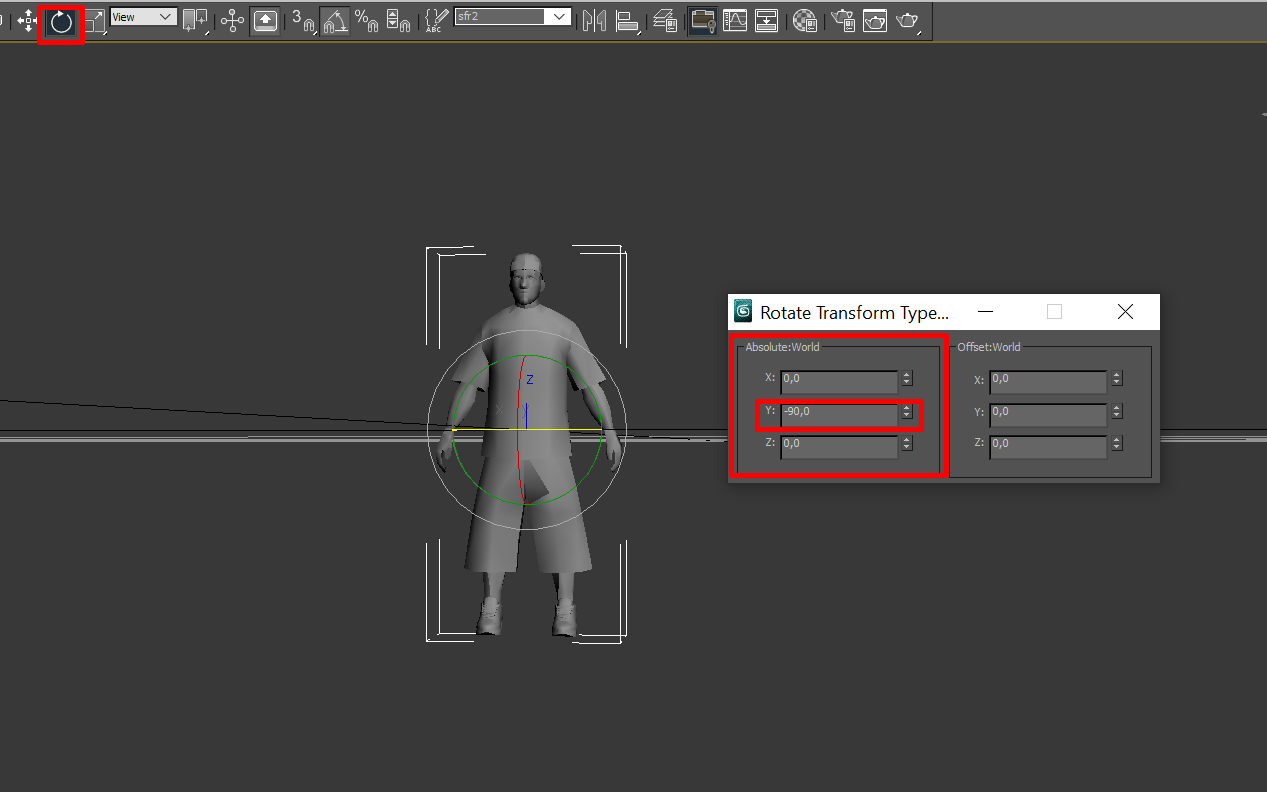This screenshot has height=792, width=1267.
Task: Activate the Select and Rotate tool
Action: tap(61, 21)
